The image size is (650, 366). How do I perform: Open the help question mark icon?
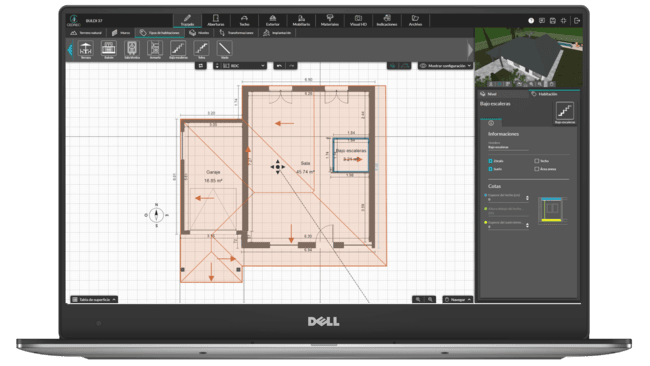click(531, 20)
